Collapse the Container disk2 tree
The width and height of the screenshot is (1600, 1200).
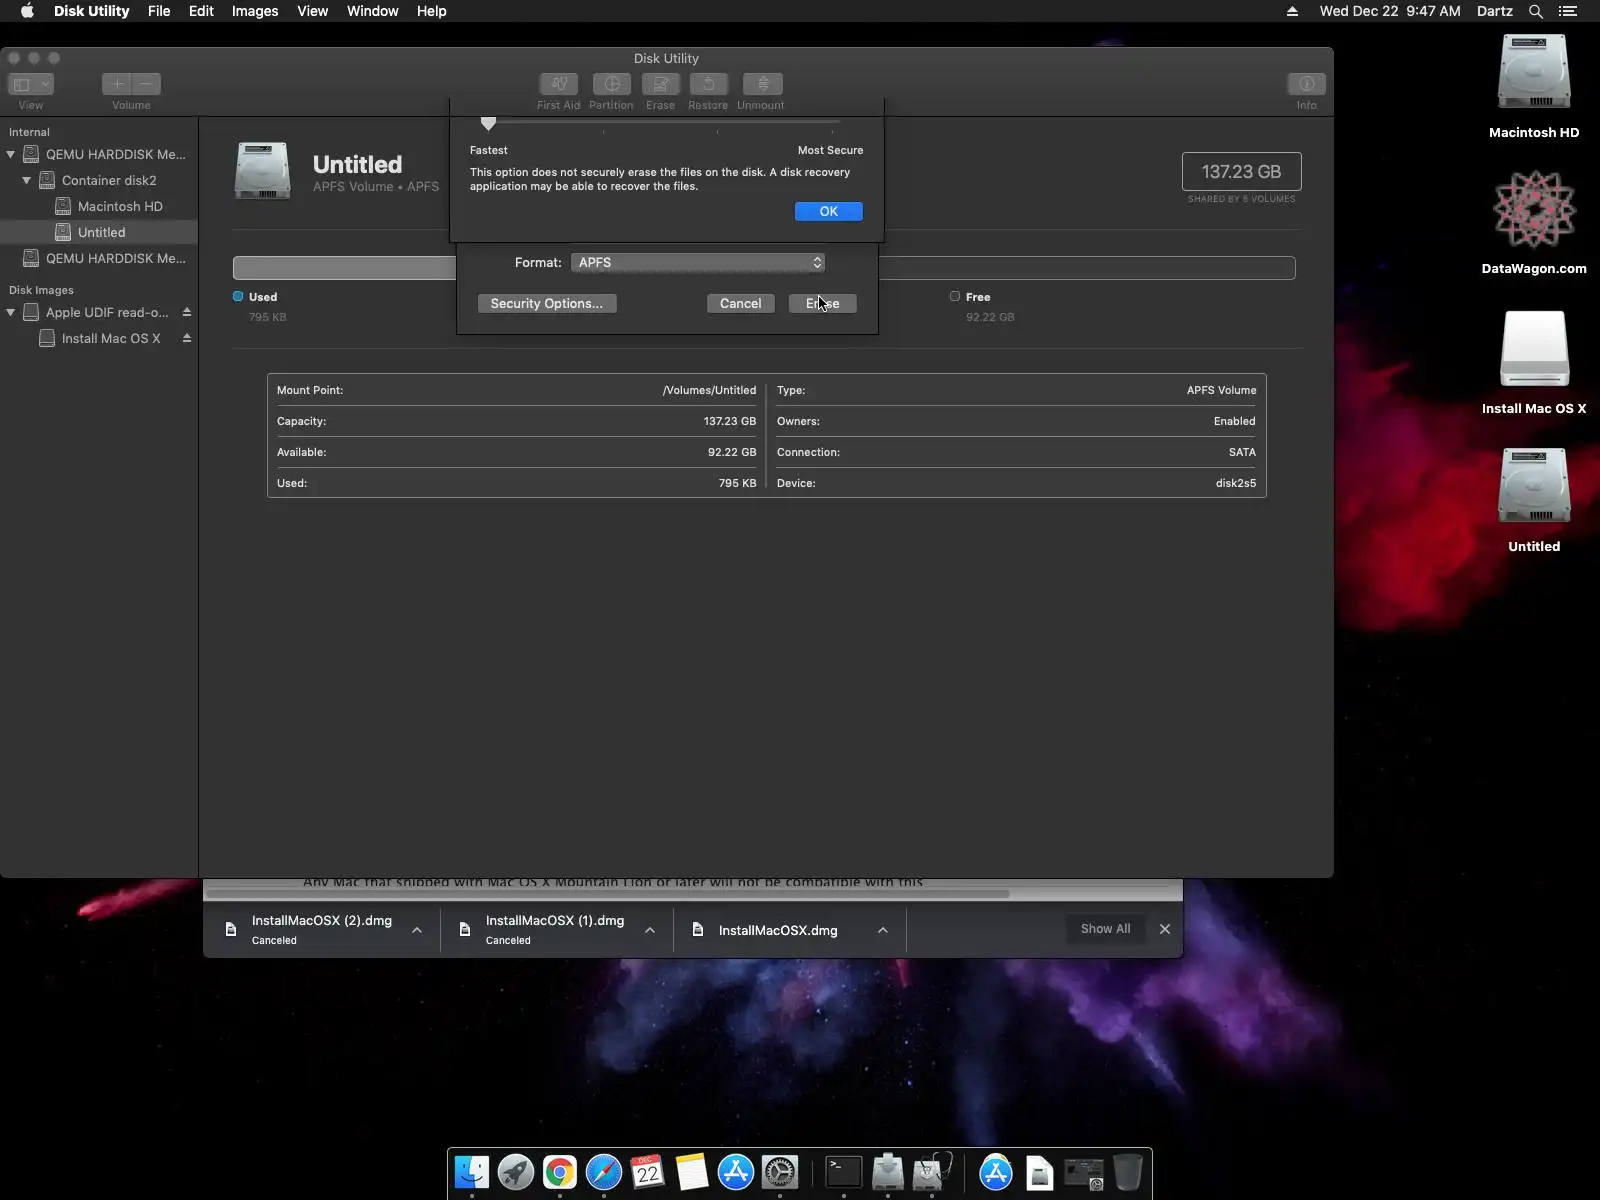[x=27, y=180]
